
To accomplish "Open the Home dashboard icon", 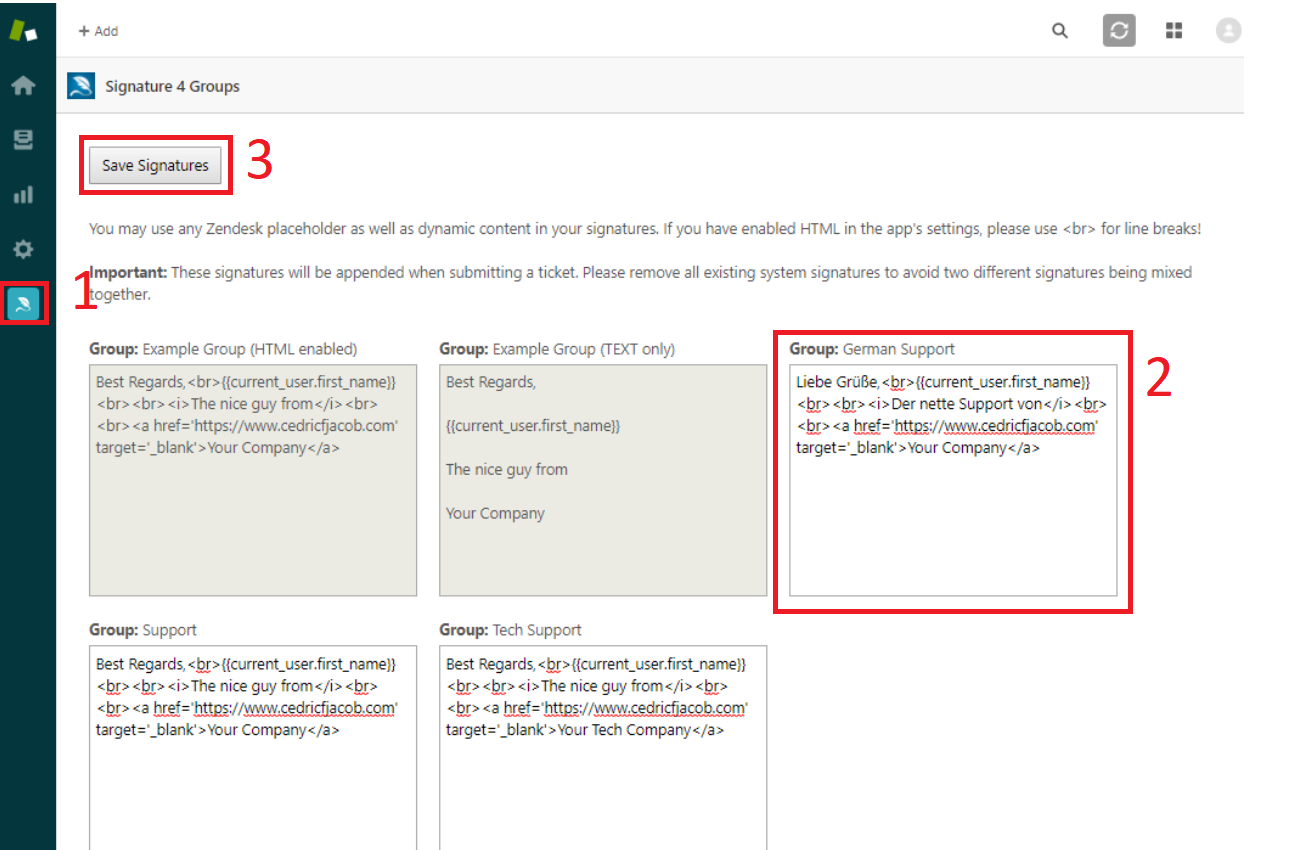I will pyautogui.click(x=23, y=86).
